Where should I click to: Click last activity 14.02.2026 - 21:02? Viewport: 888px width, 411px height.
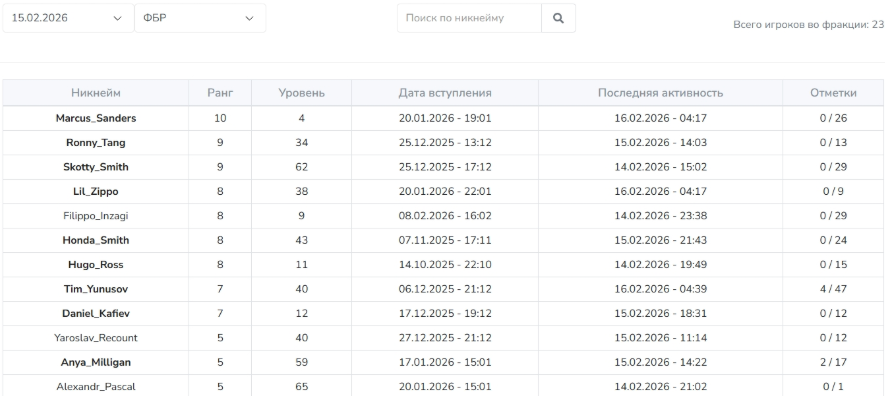(660, 387)
